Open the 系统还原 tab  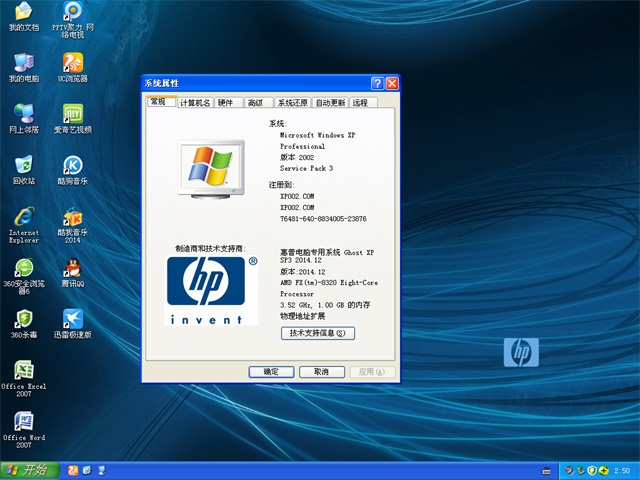(x=293, y=103)
